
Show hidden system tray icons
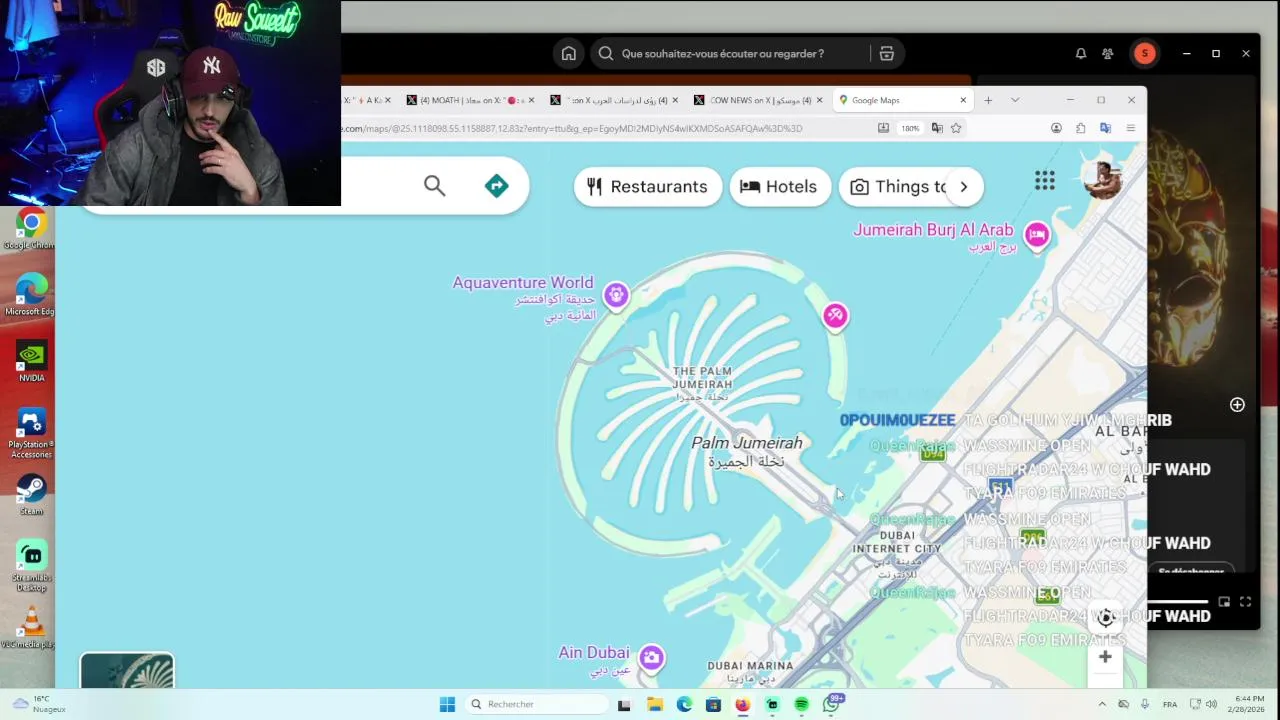click(1102, 704)
